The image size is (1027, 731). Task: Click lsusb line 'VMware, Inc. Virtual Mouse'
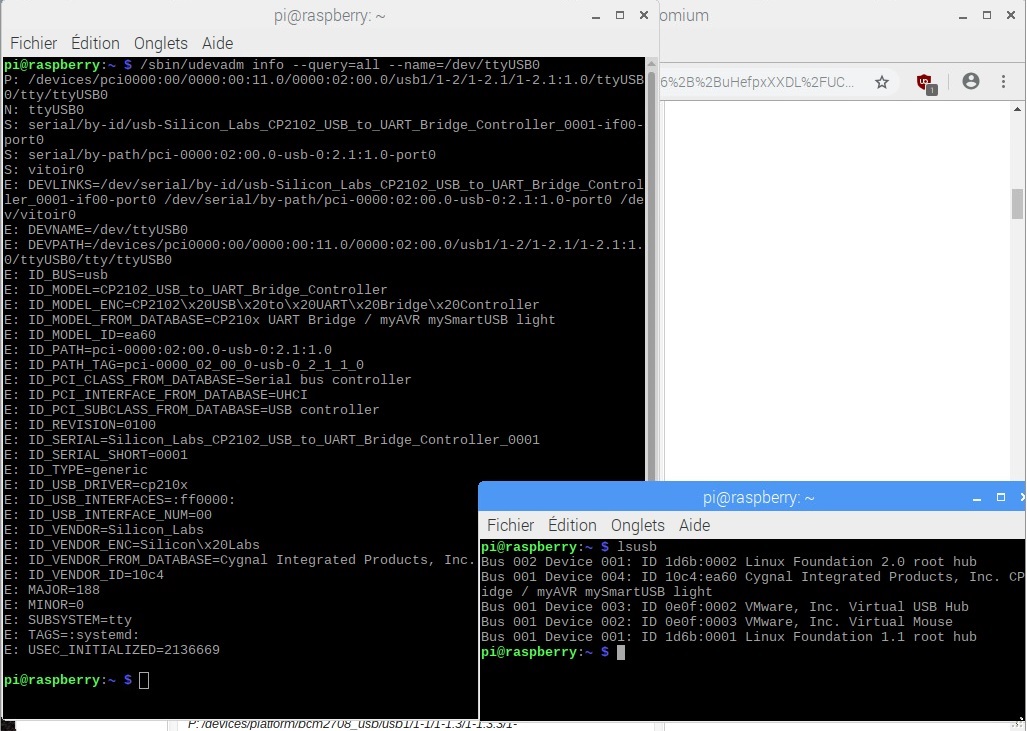click(717, 622)
